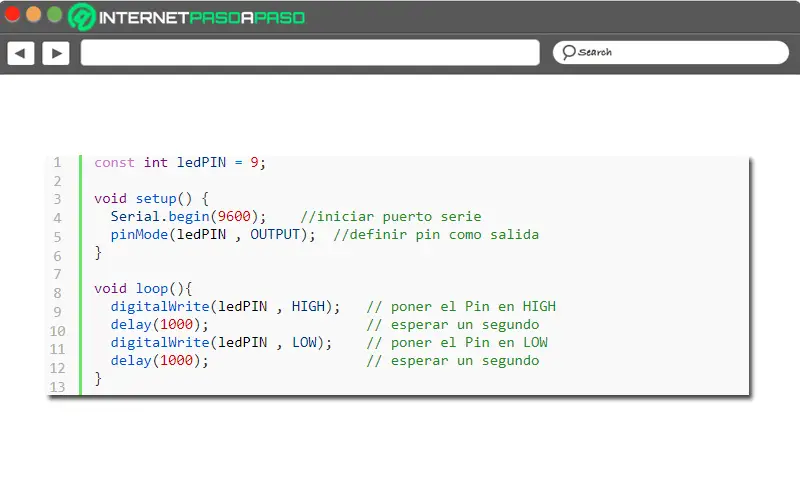Click closing brace on line 13
The image size is (800, 500).
[98, 379]
